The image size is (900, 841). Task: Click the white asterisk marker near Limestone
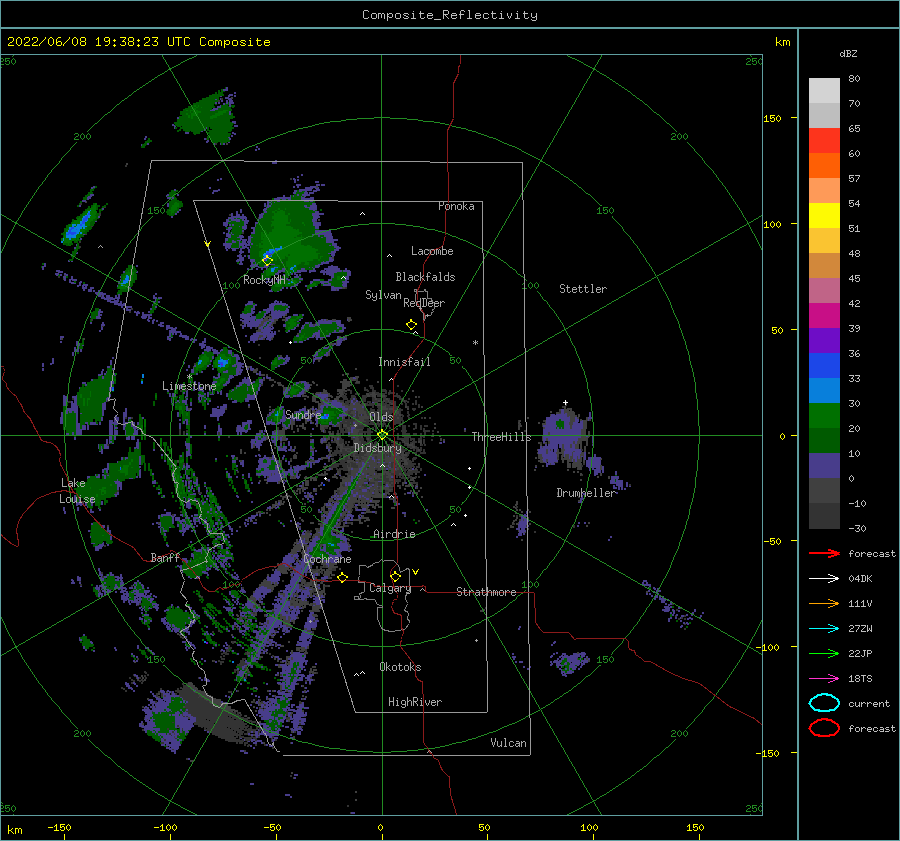coord(189,377)
